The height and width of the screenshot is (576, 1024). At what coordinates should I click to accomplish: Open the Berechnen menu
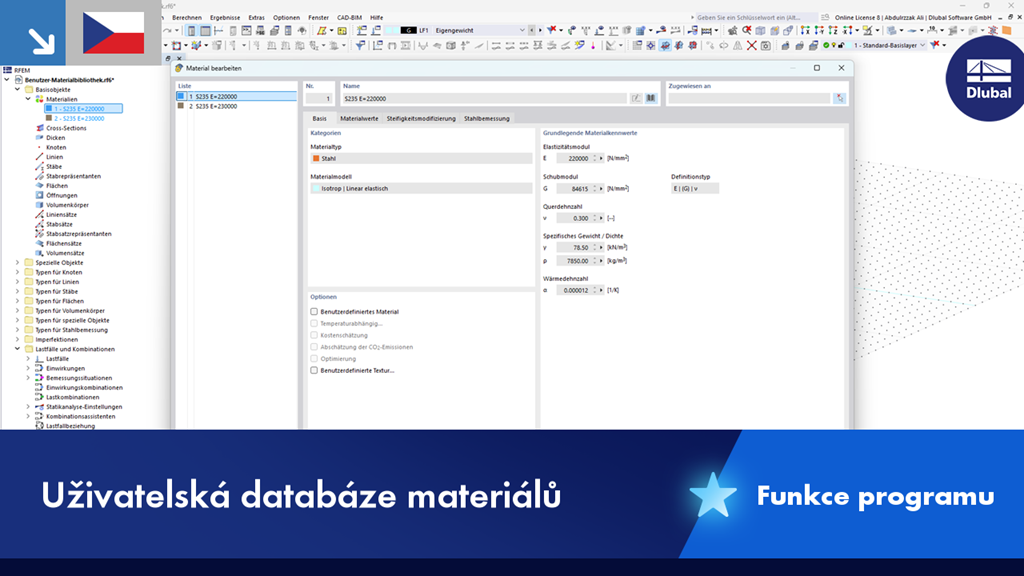[x=187, y=18]
